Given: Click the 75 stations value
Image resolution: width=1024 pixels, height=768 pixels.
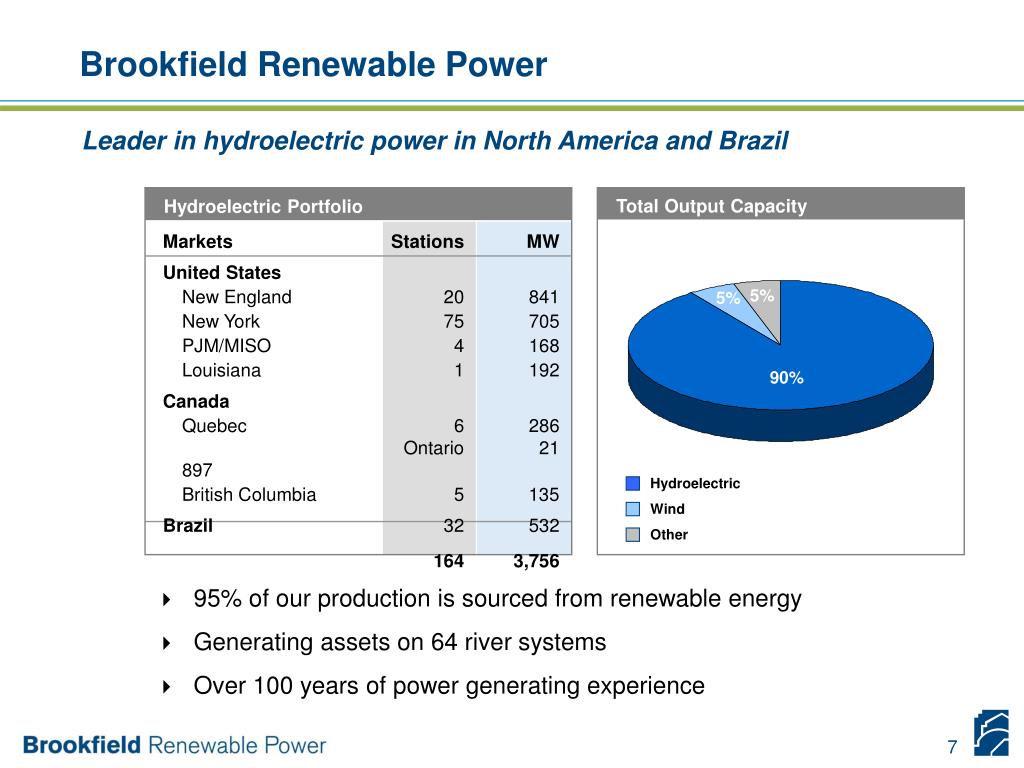Looking at the screenshot, I should (453, 321).
